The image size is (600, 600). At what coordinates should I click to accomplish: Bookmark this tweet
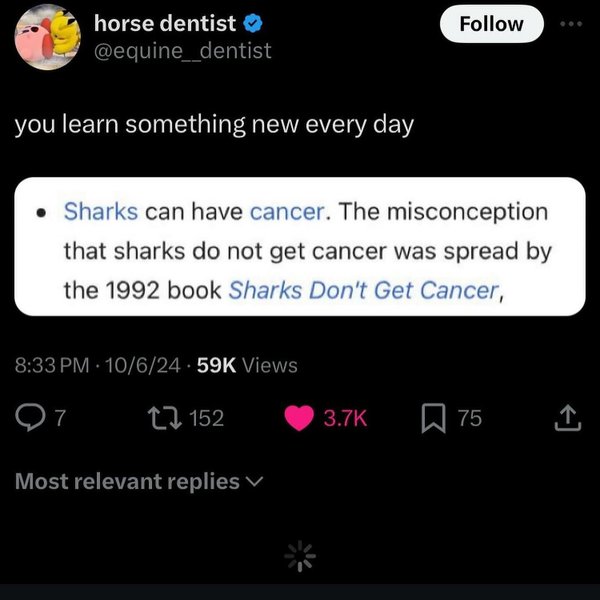coord(434,418)
